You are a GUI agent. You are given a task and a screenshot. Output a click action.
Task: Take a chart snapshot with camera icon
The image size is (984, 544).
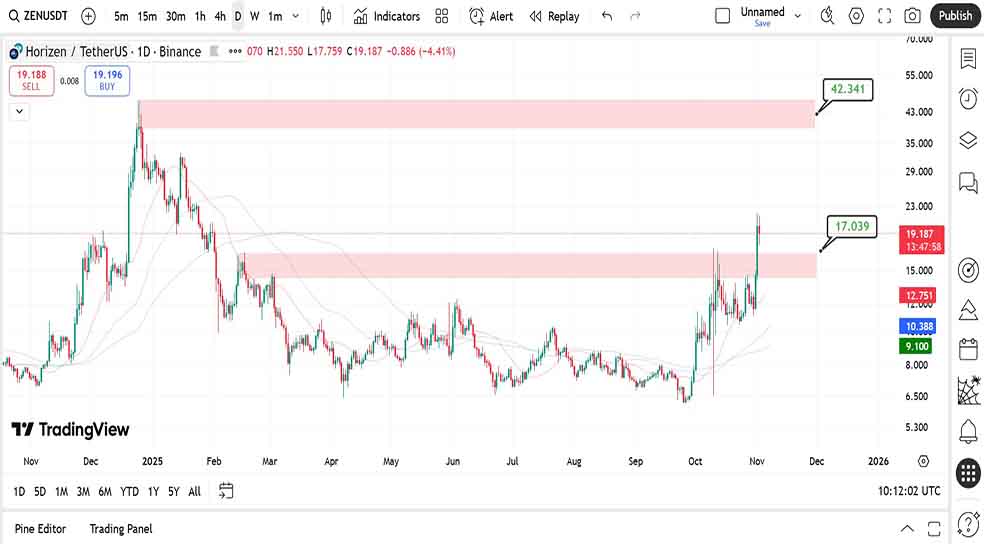(x=912, y=16)
